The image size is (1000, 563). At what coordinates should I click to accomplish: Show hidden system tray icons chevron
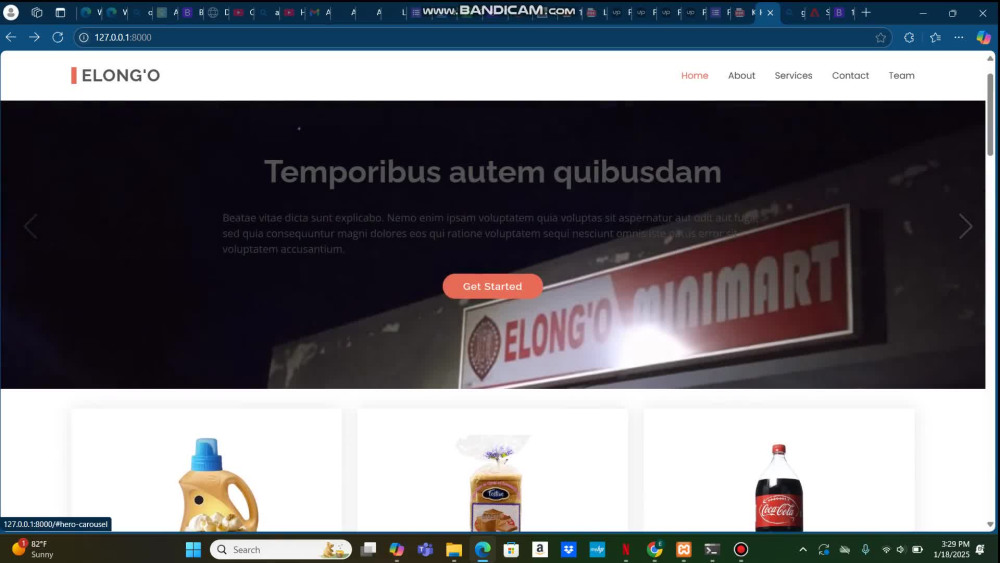point(803,550)
